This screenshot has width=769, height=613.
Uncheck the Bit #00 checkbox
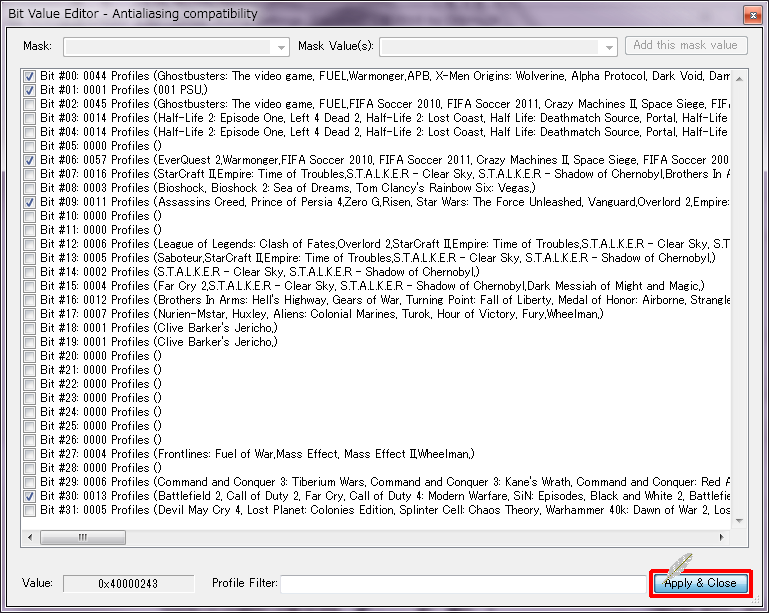pos(29,77)
